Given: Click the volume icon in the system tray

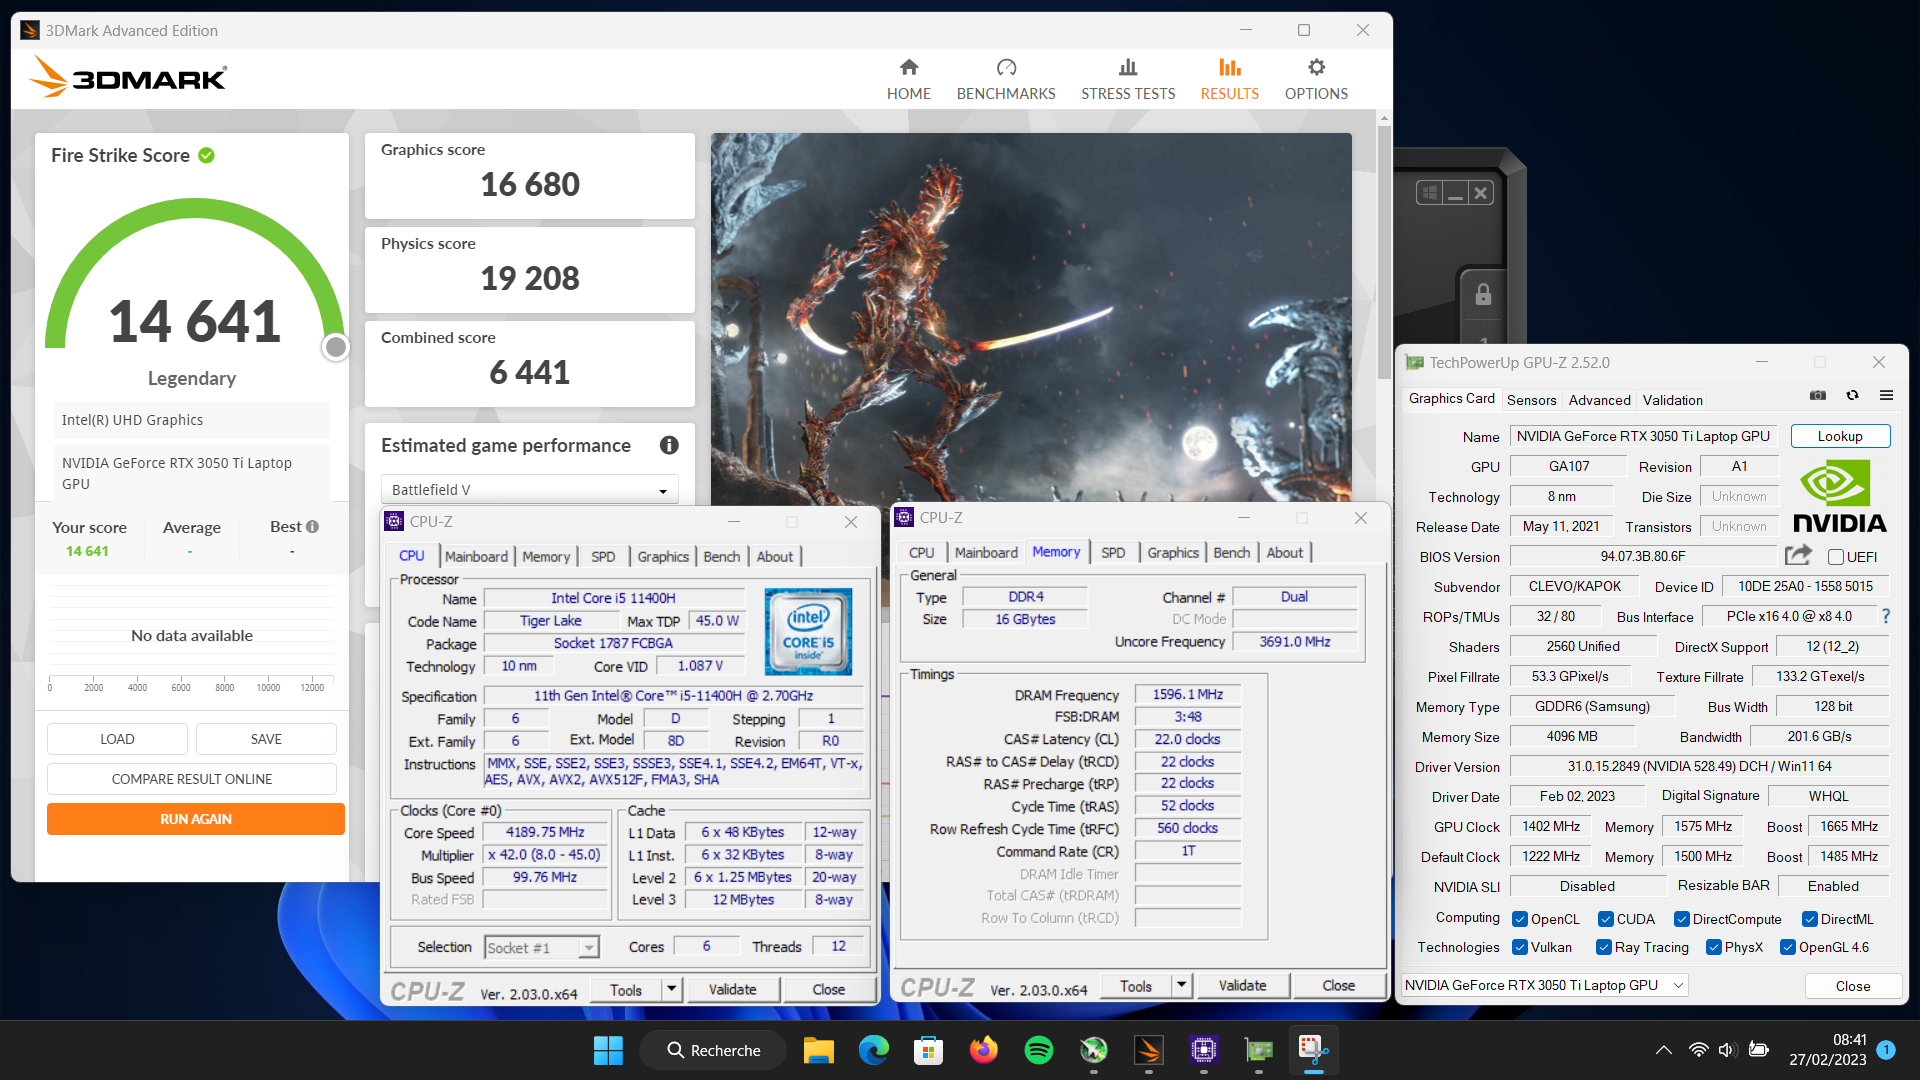Looking at the screenshot, I should 1727,1050.
